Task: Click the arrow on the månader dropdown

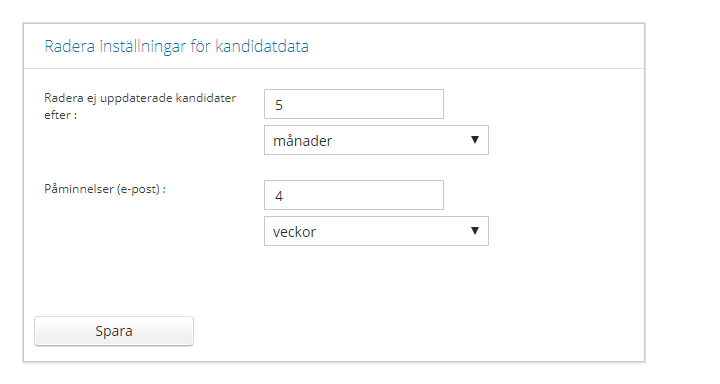Action: (475, 140)
